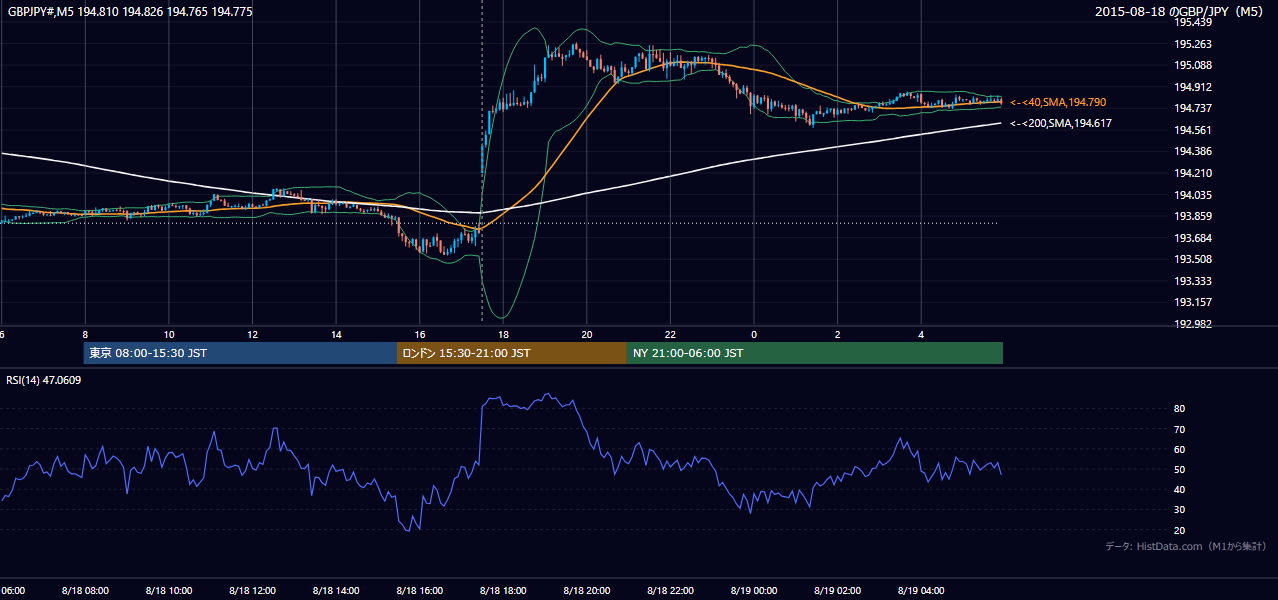The image size is (1278, 600).
Task: Click the 194.912 price axis label
Action: coord(1192,87)
